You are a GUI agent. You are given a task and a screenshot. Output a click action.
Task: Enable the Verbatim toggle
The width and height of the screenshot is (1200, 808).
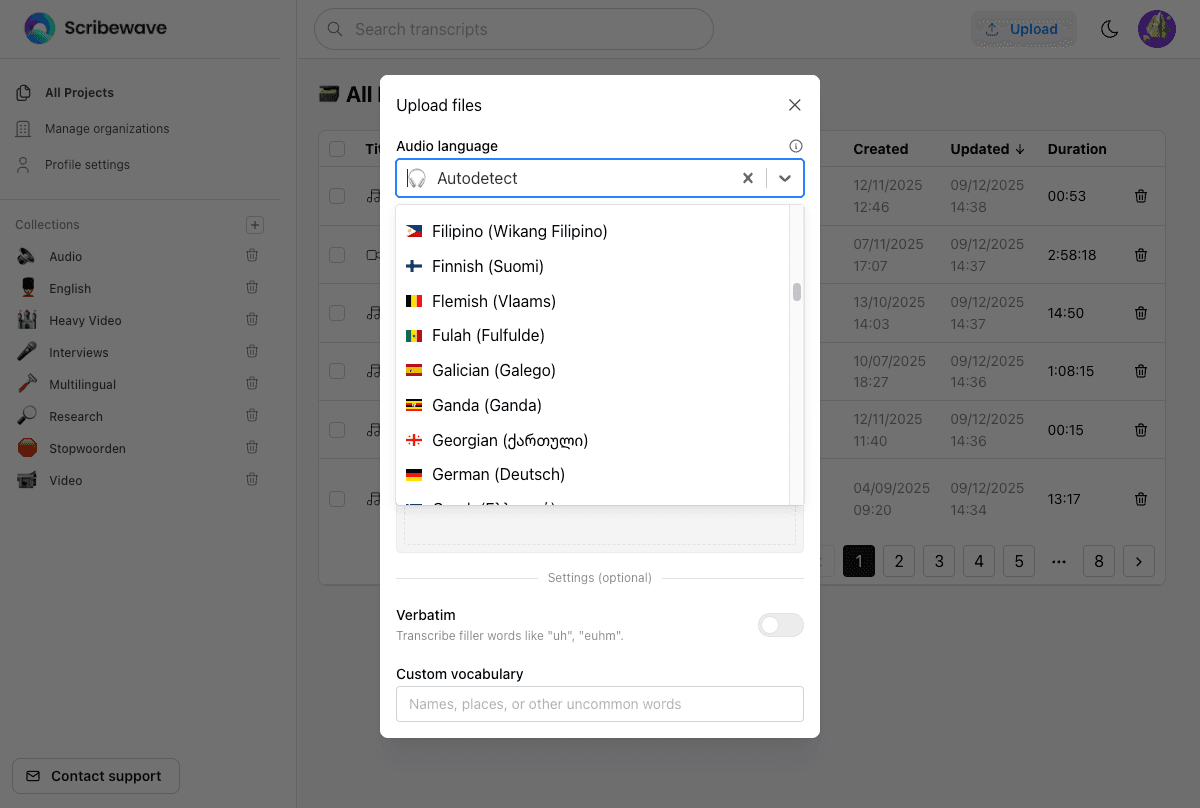pos(780,625)
